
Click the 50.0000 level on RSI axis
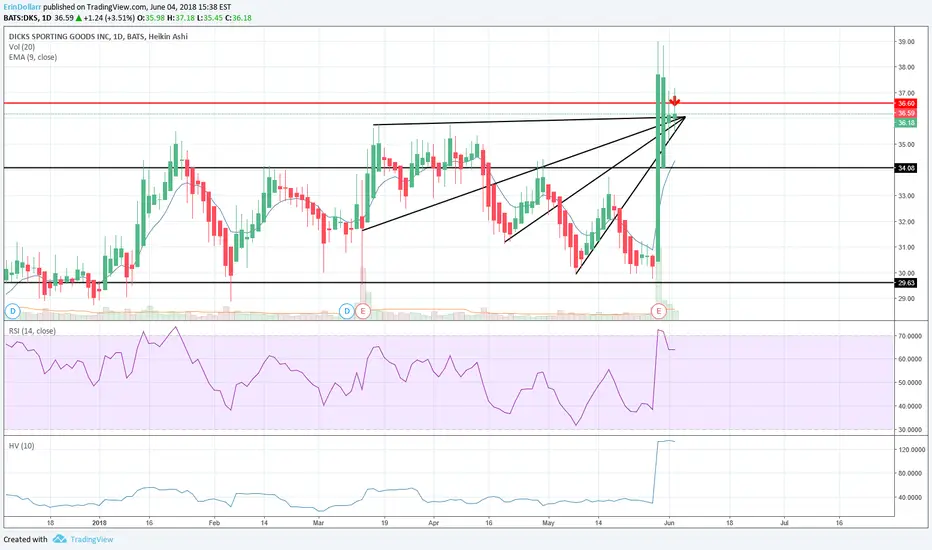910,382
